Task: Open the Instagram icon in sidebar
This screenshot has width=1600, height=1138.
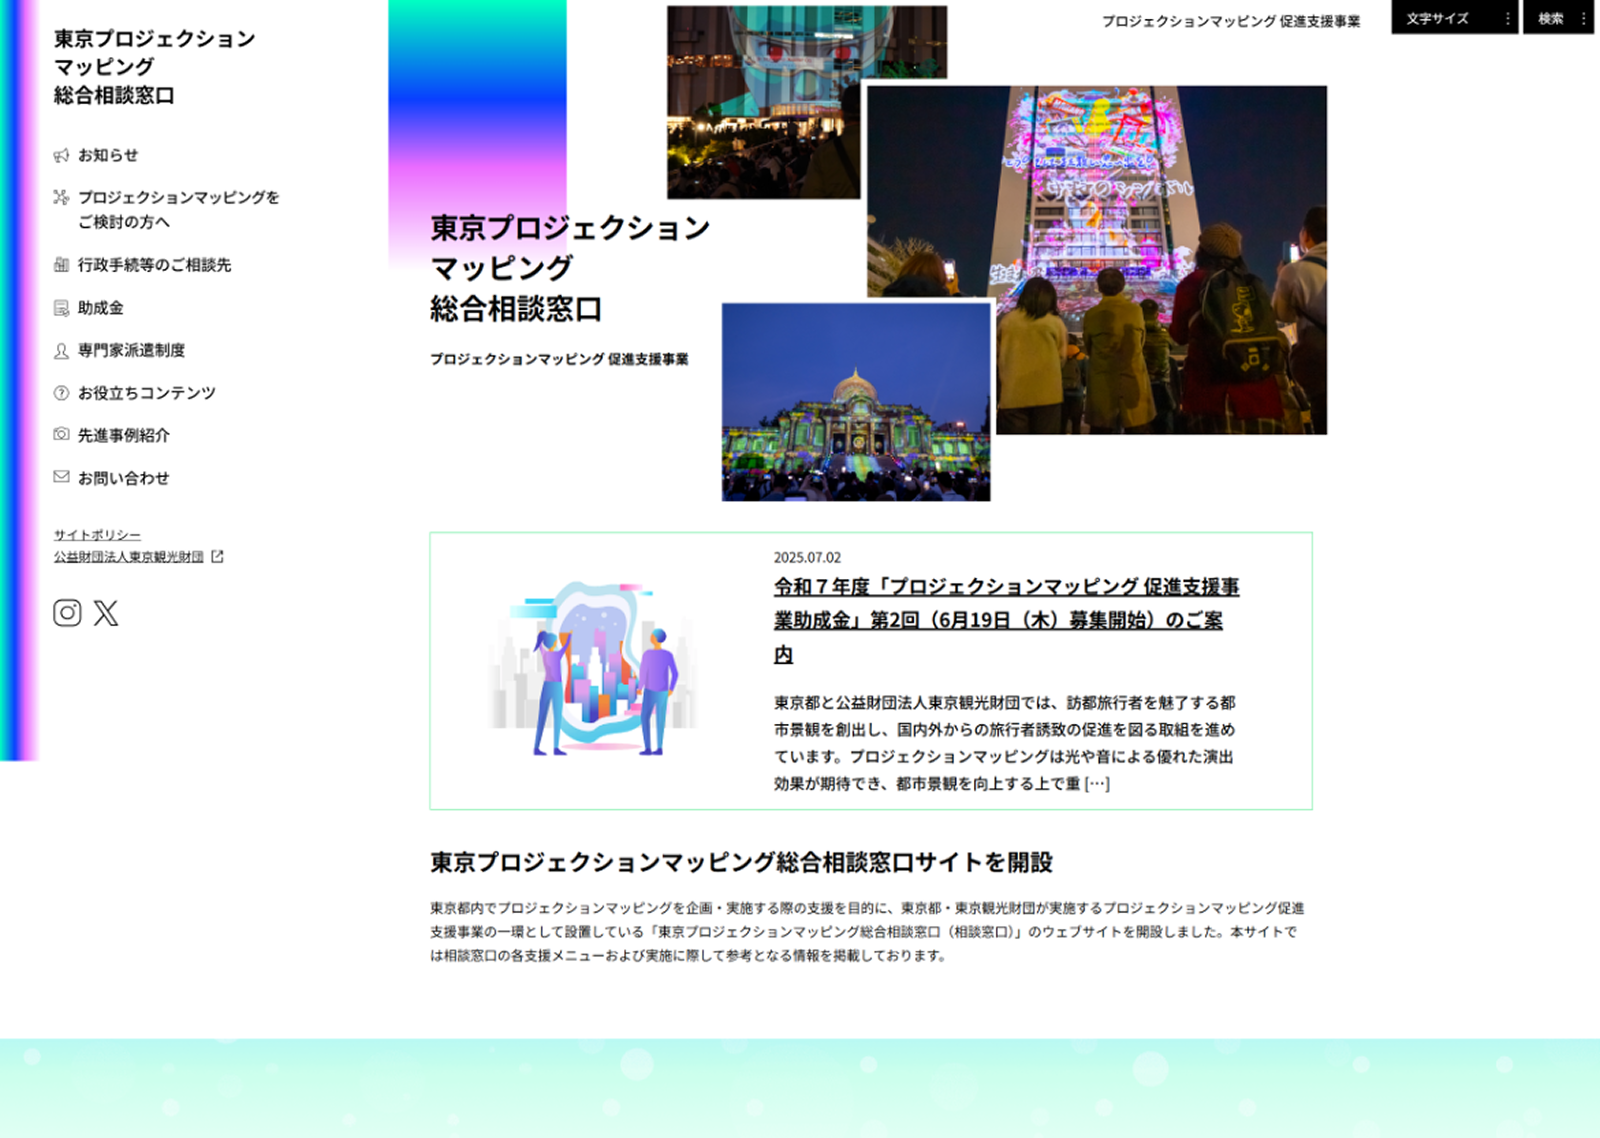Action: pyautogui.click(x=67, y=613)
